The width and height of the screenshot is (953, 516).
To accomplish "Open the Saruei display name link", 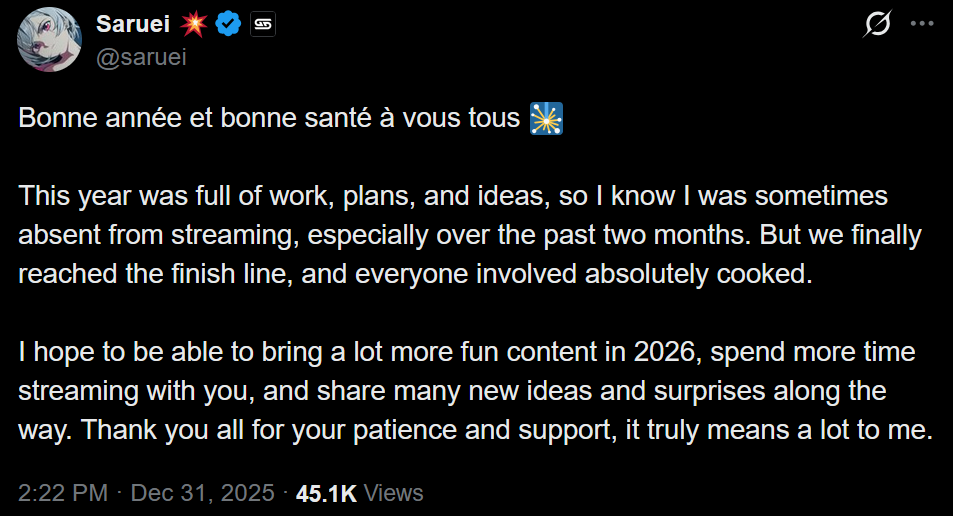I will [x=132, y=24].
